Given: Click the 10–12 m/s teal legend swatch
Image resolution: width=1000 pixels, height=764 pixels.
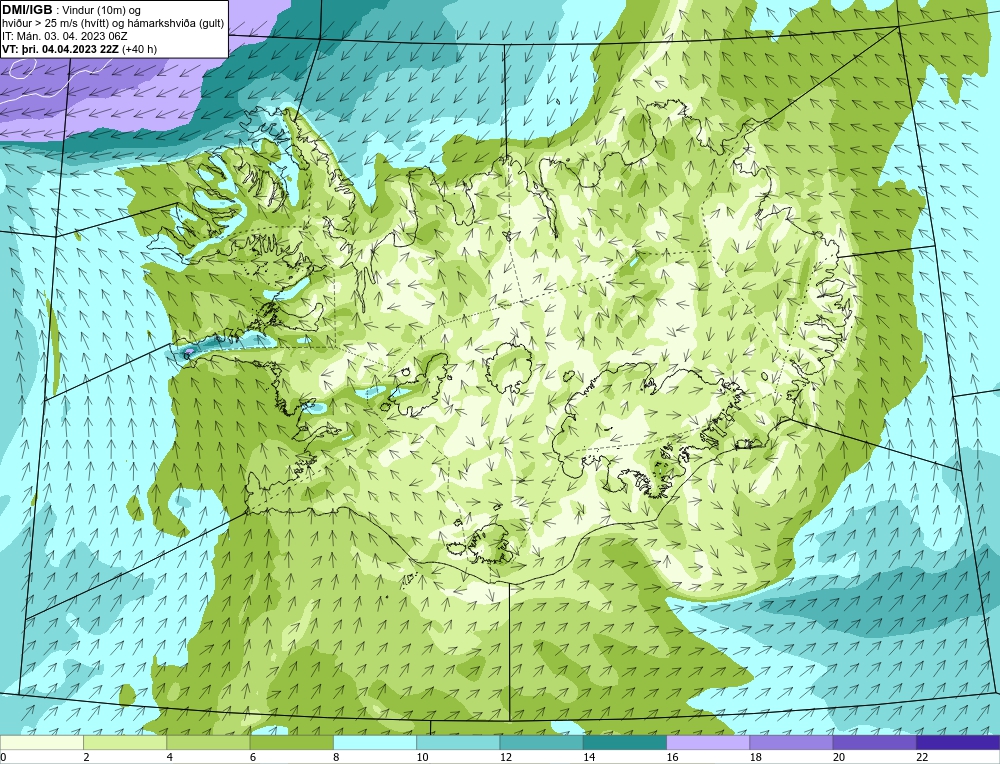Looking at the screenshot, I should pos(458,743).
